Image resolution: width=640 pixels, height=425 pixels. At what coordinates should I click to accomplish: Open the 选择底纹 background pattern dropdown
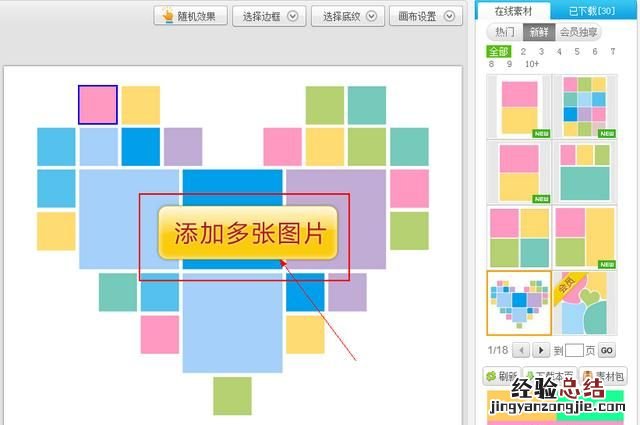coord(348,16)
